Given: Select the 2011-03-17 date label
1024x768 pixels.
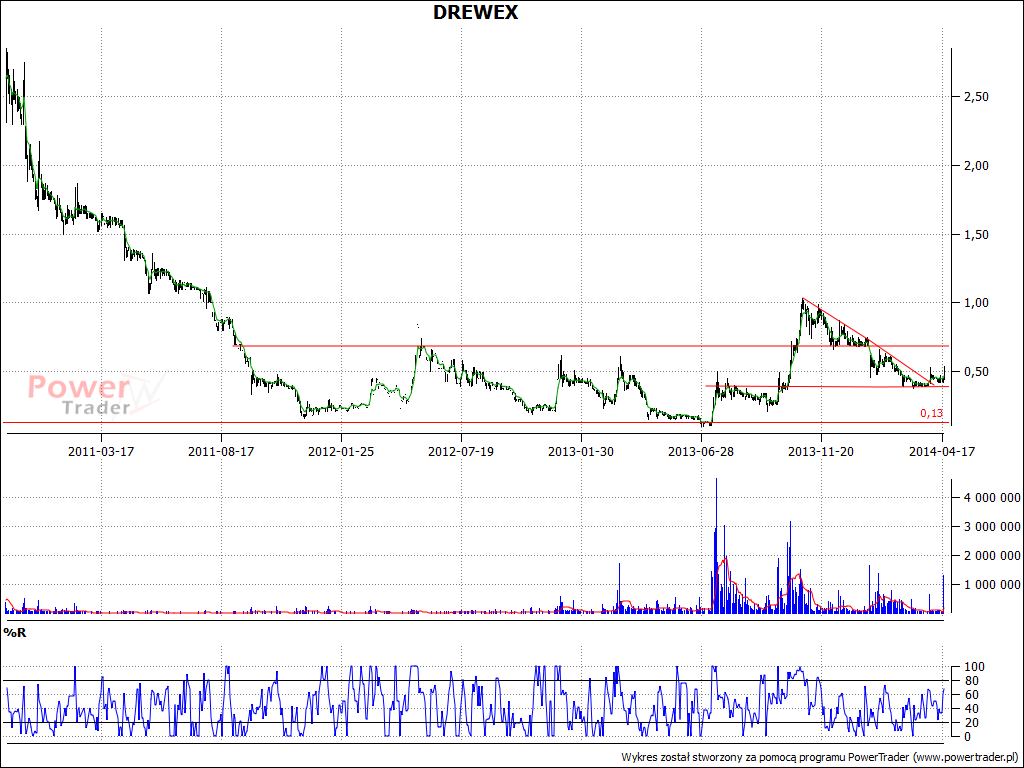Looking at the screenshot, I should (x=101, y=451).
